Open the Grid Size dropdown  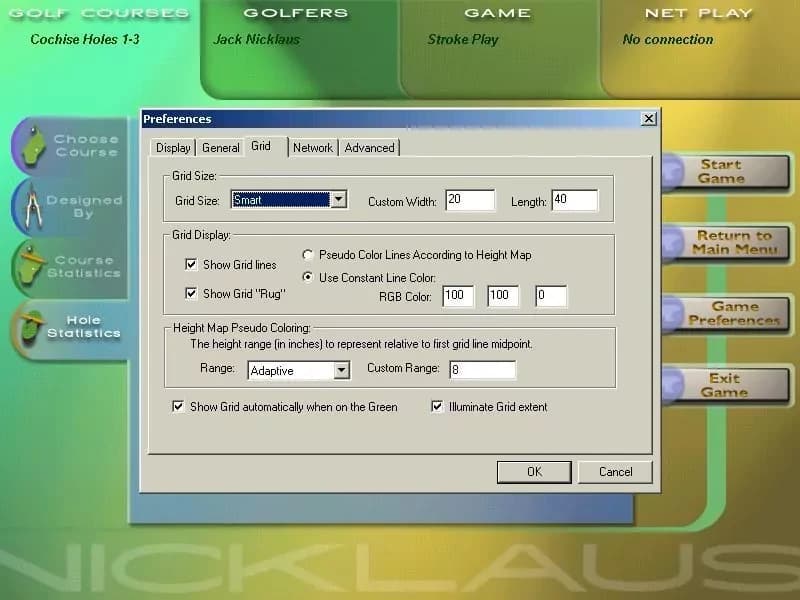(336, 199)
